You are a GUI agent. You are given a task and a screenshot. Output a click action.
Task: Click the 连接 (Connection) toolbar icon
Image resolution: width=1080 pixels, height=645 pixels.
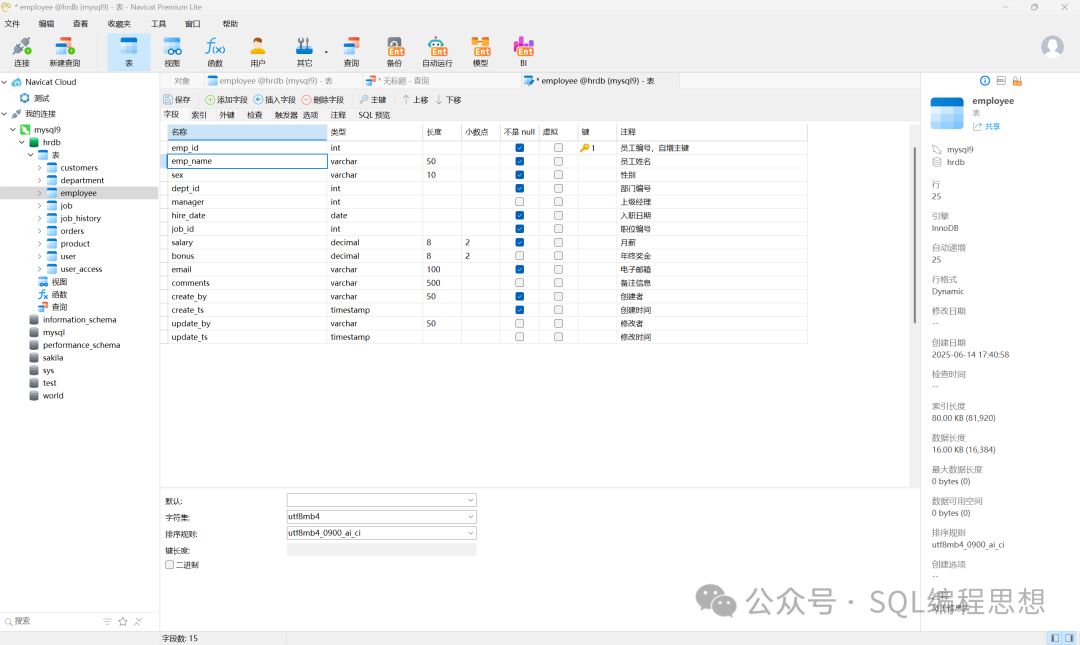(x=21, y=51)
